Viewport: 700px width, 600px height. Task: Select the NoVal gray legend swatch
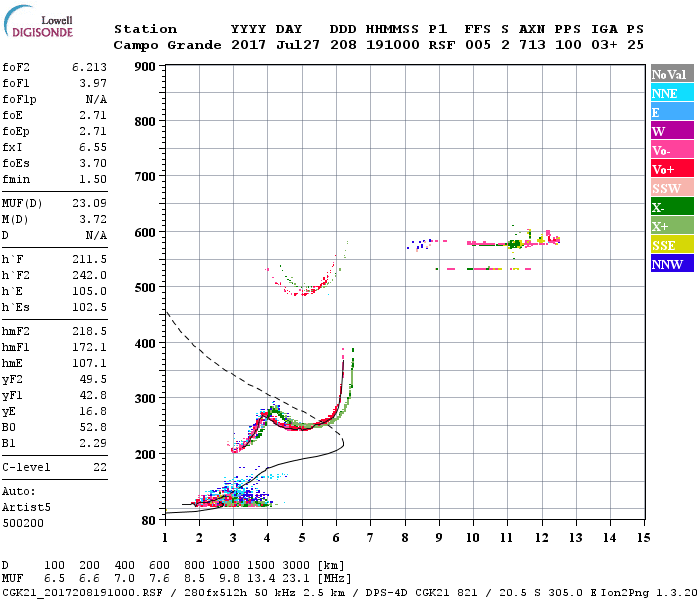(672, 74)
